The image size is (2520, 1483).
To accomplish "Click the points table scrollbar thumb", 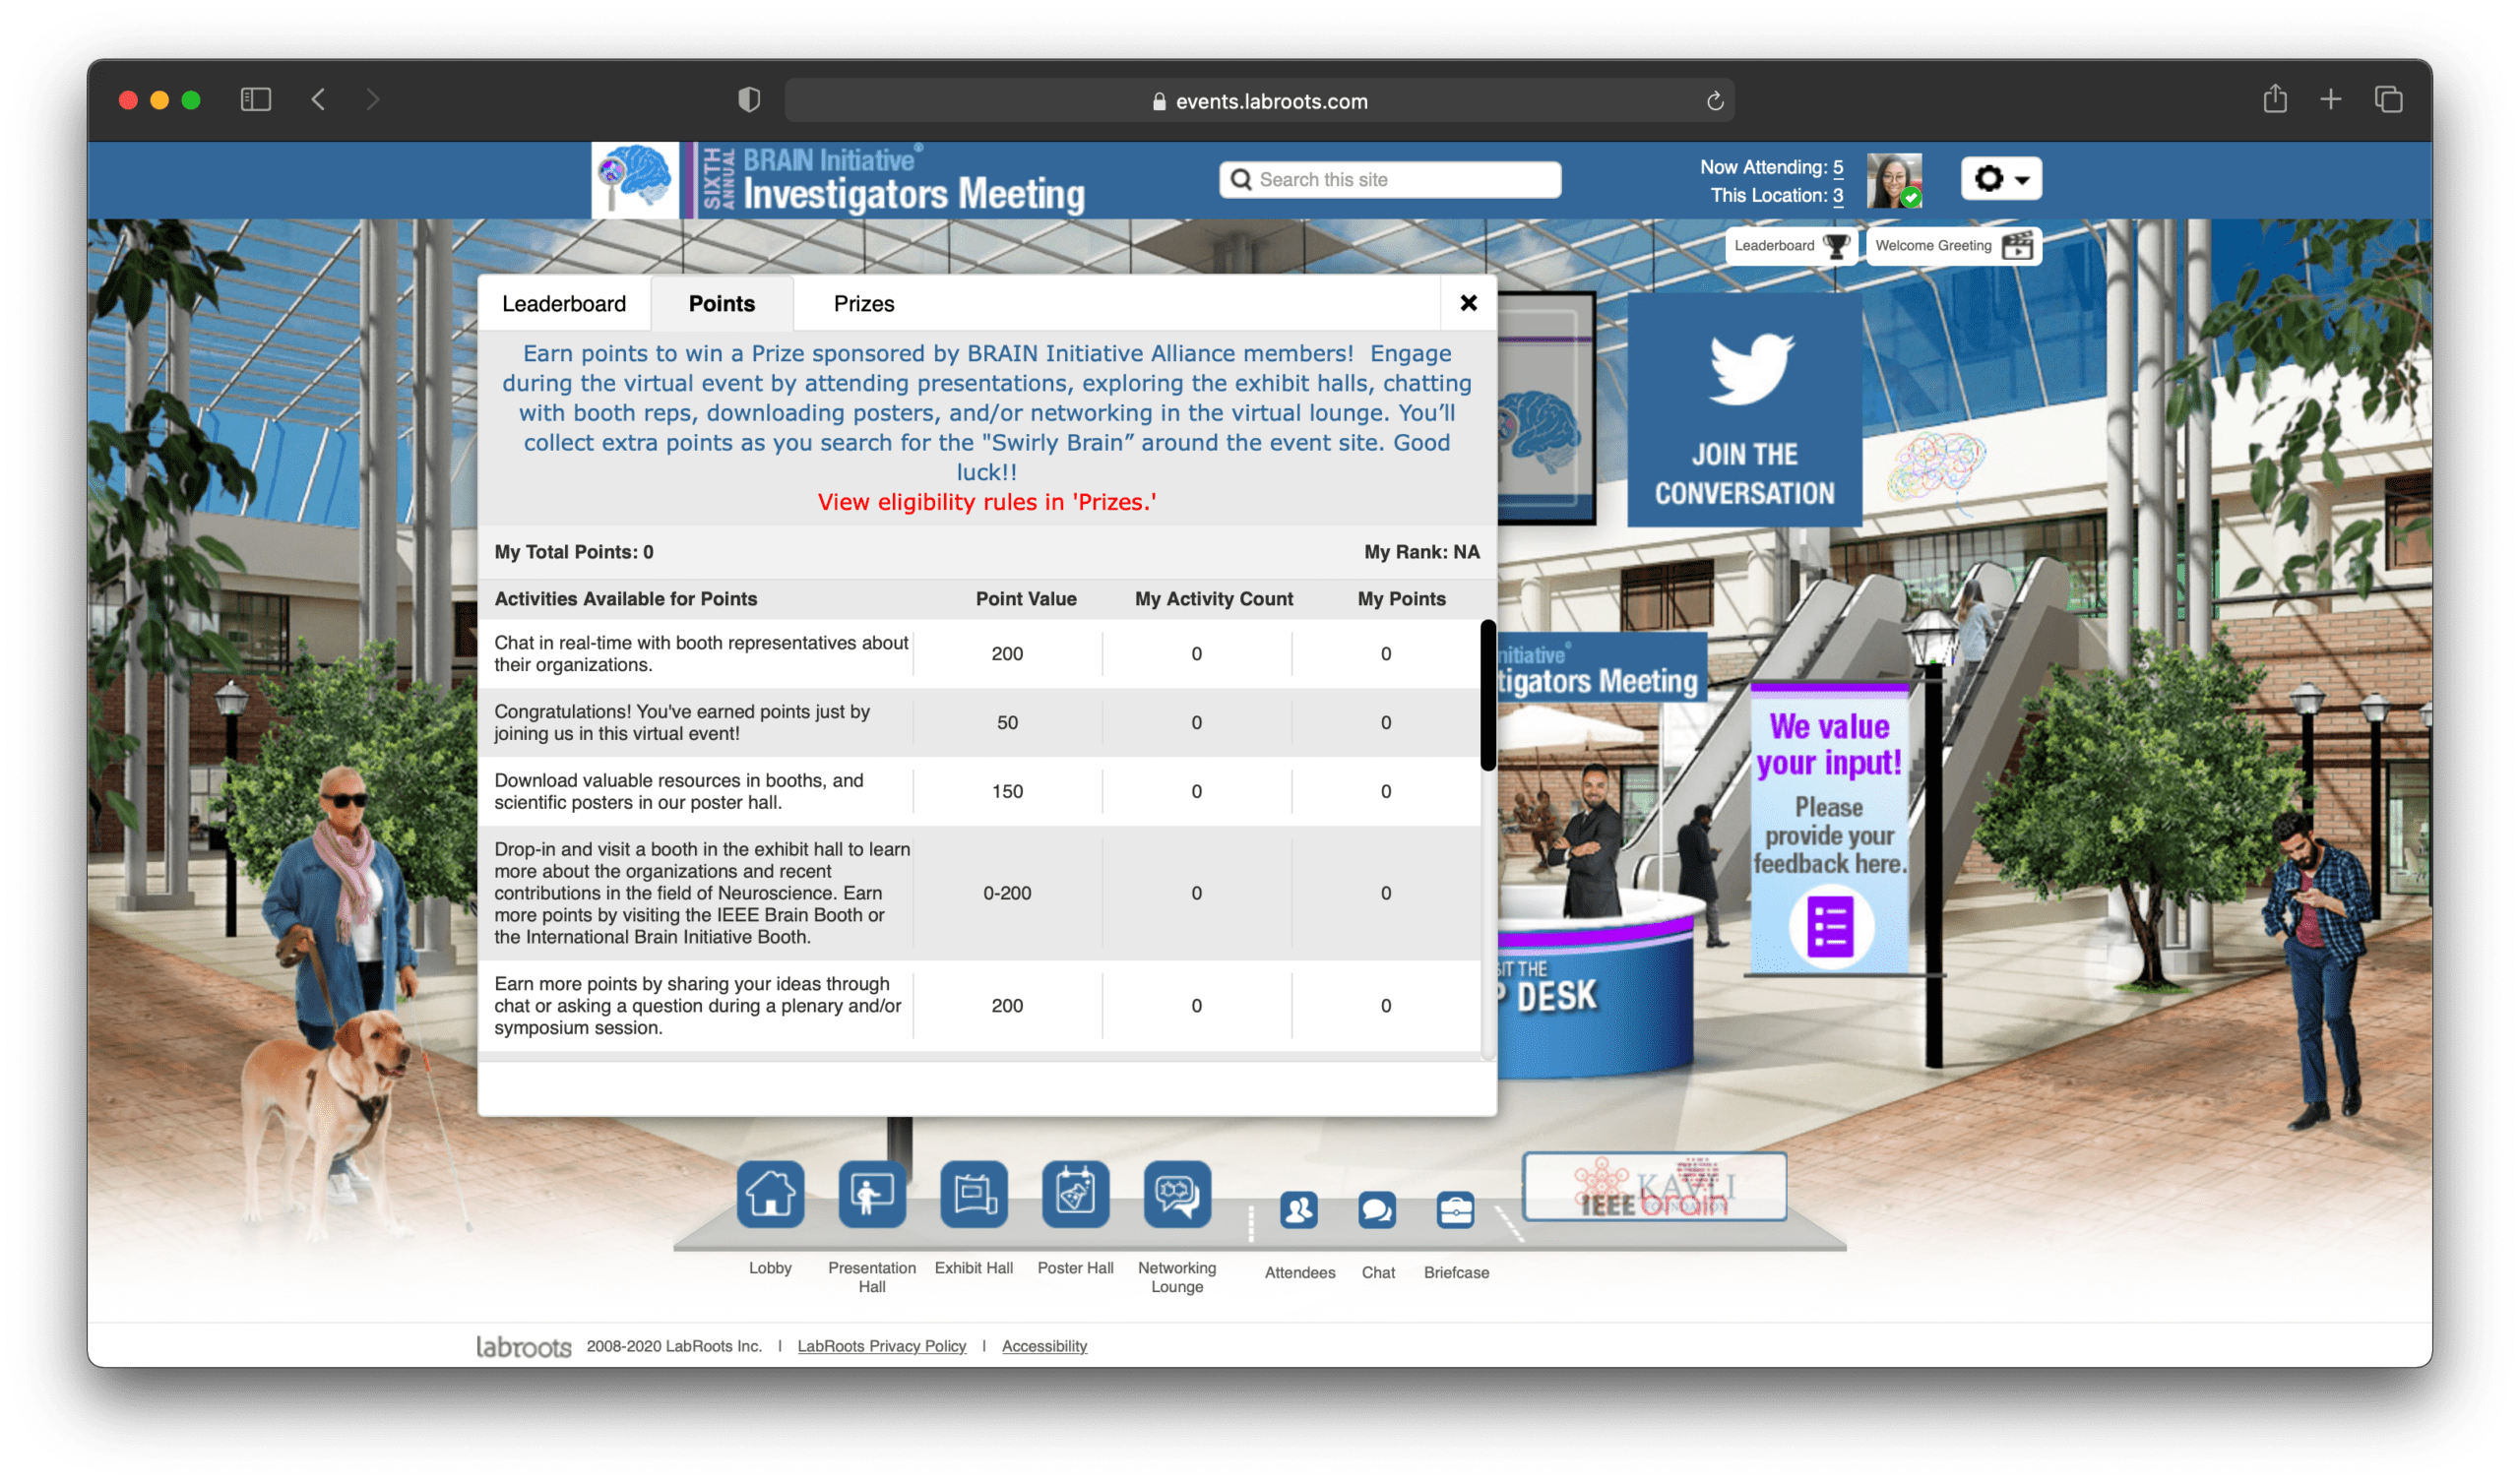I will pyautogui.click(x=1488, y=696).
